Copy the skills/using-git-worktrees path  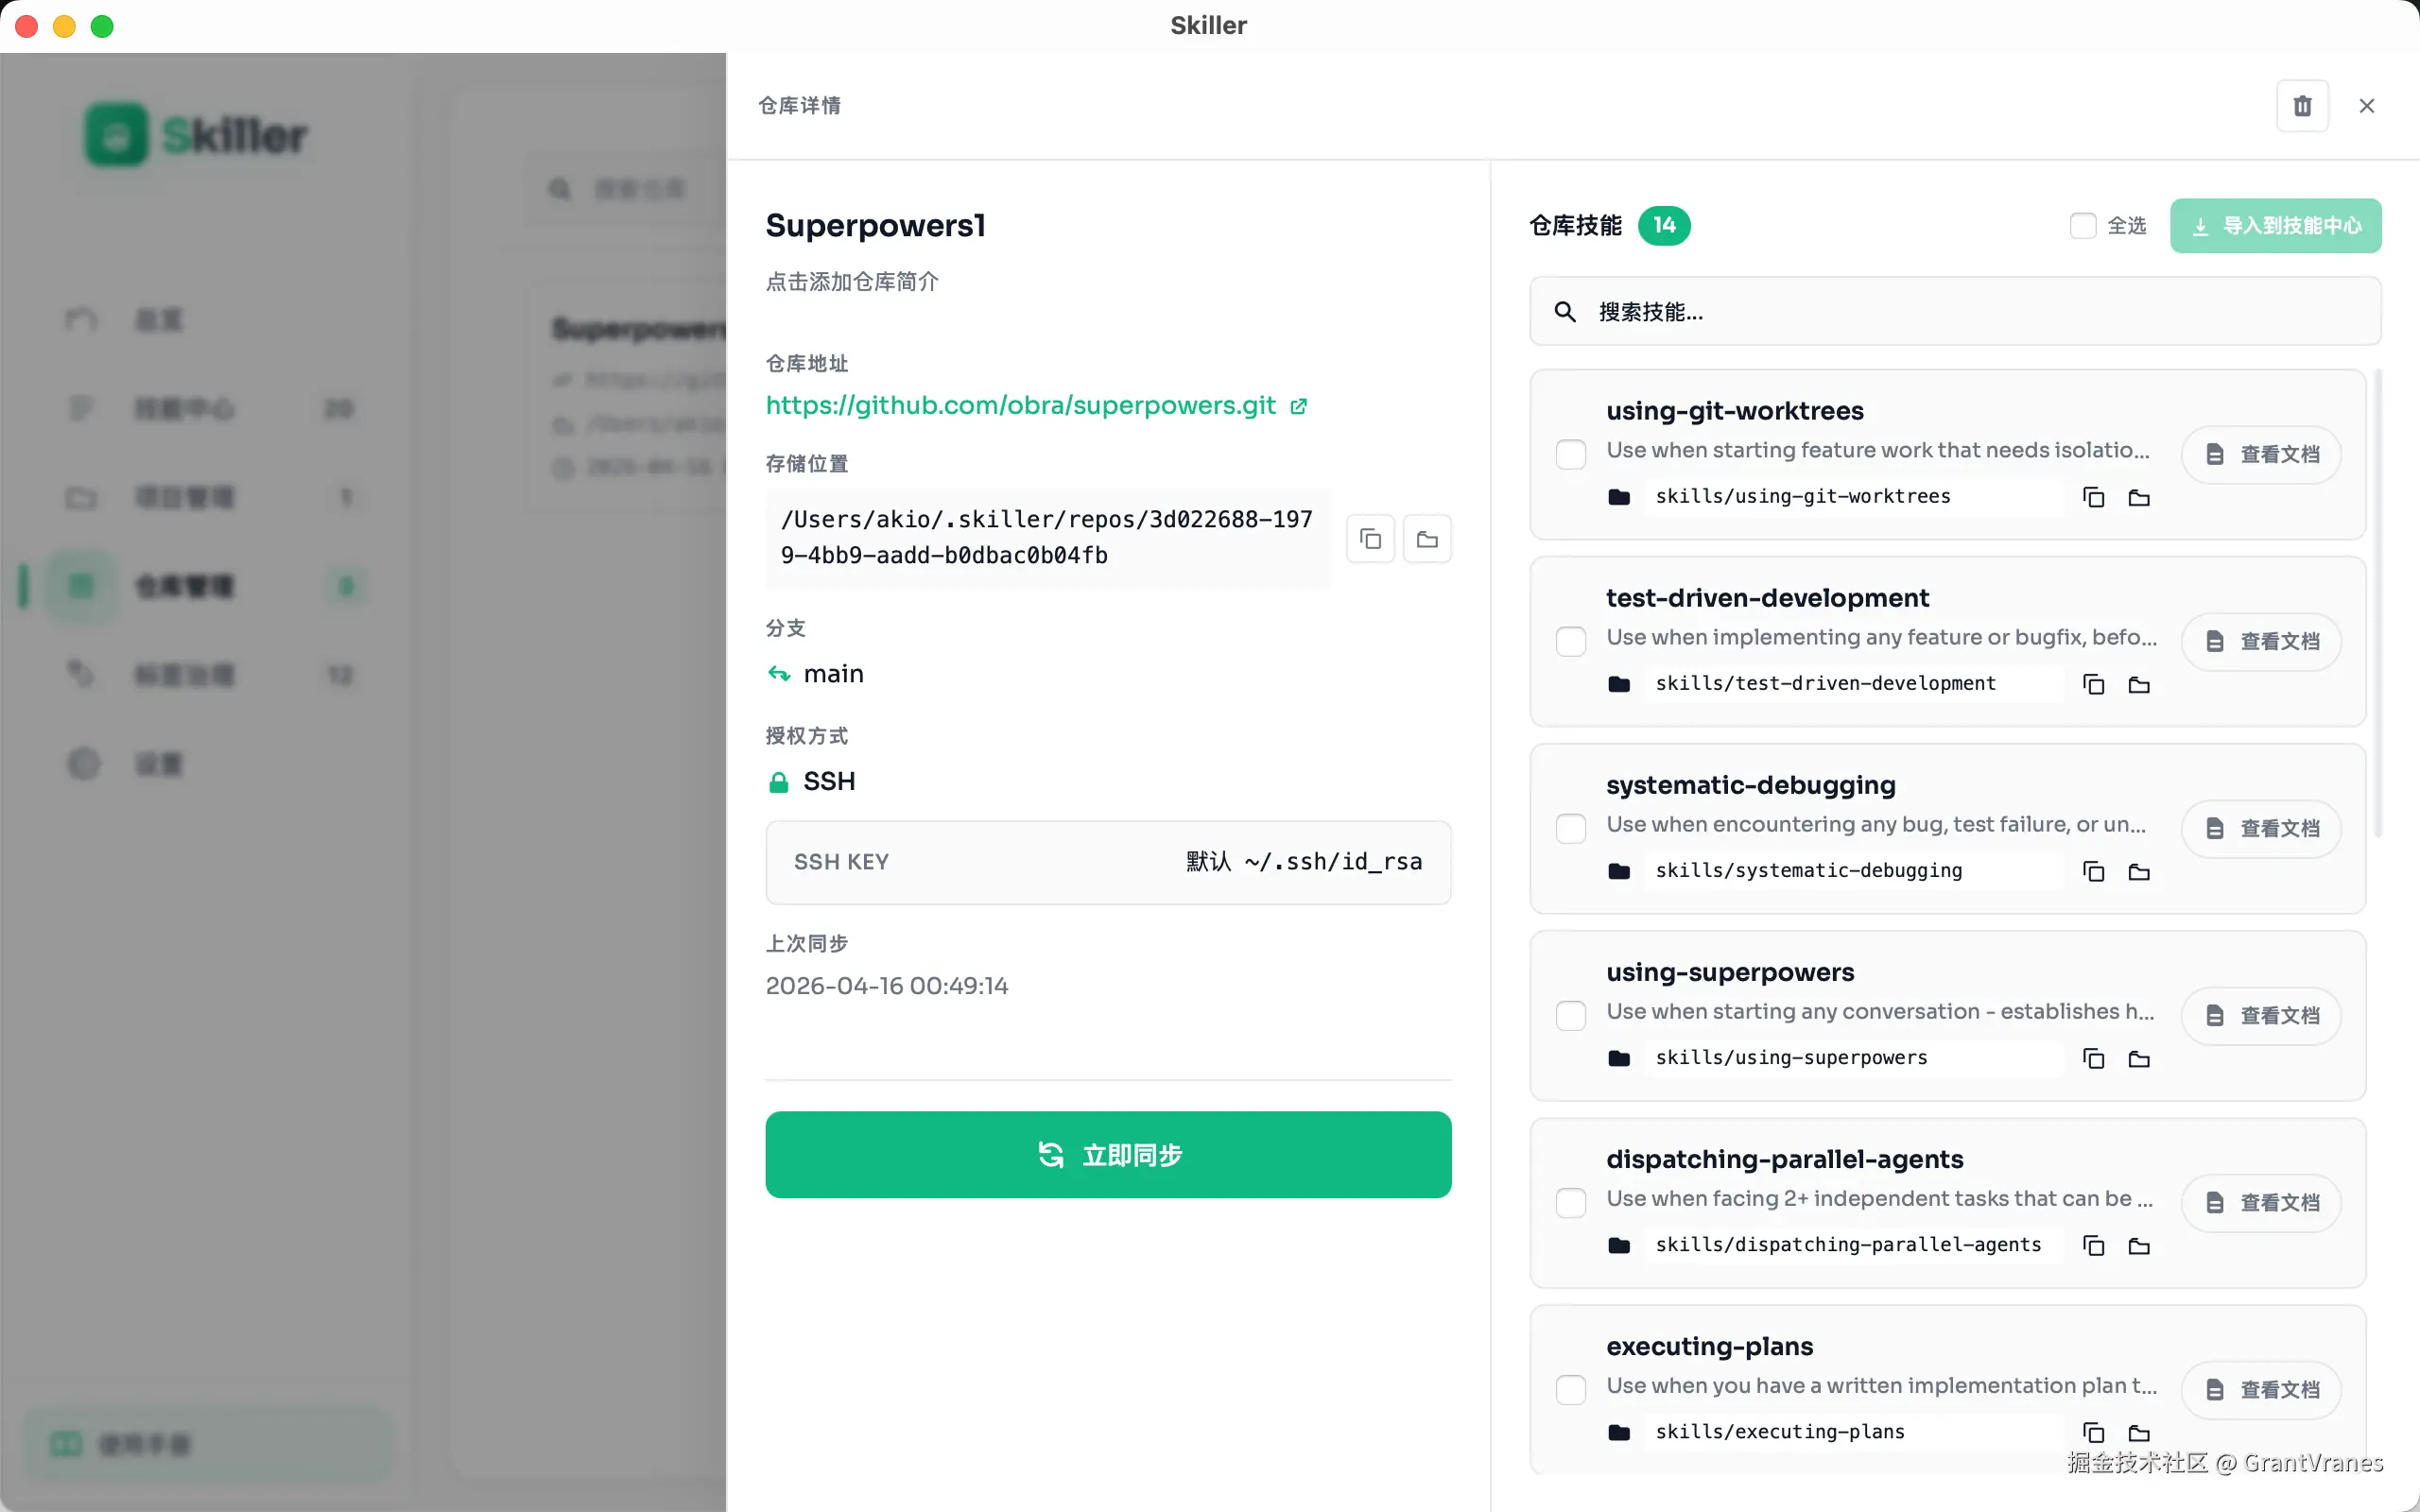click(2093, 497)
